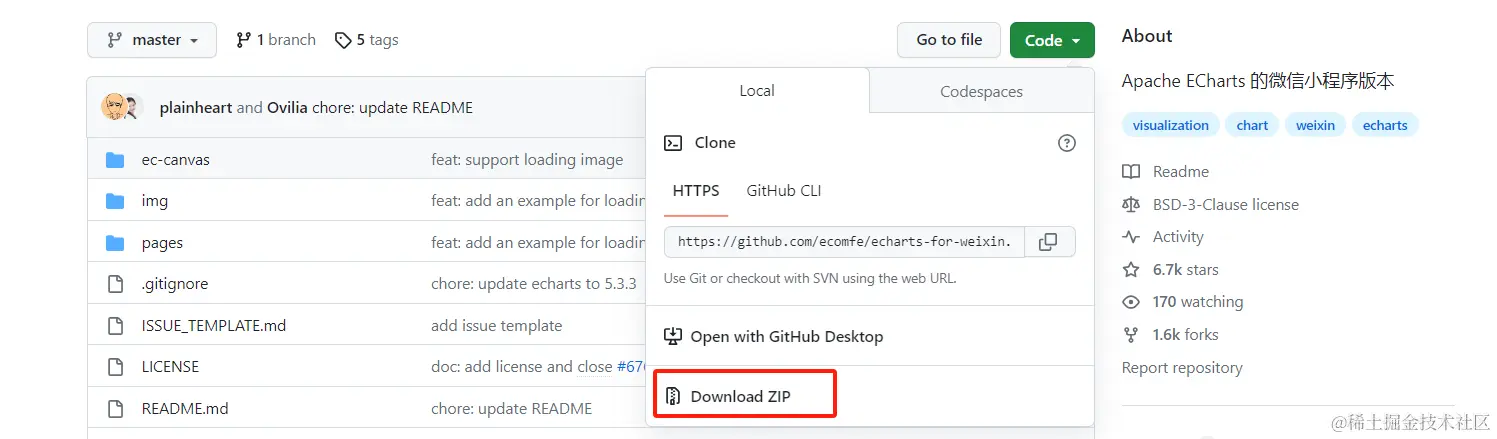Open ISSUE_TEMPLATE.md file
This screenshot has height=439, width=1497.
(214, 326)
